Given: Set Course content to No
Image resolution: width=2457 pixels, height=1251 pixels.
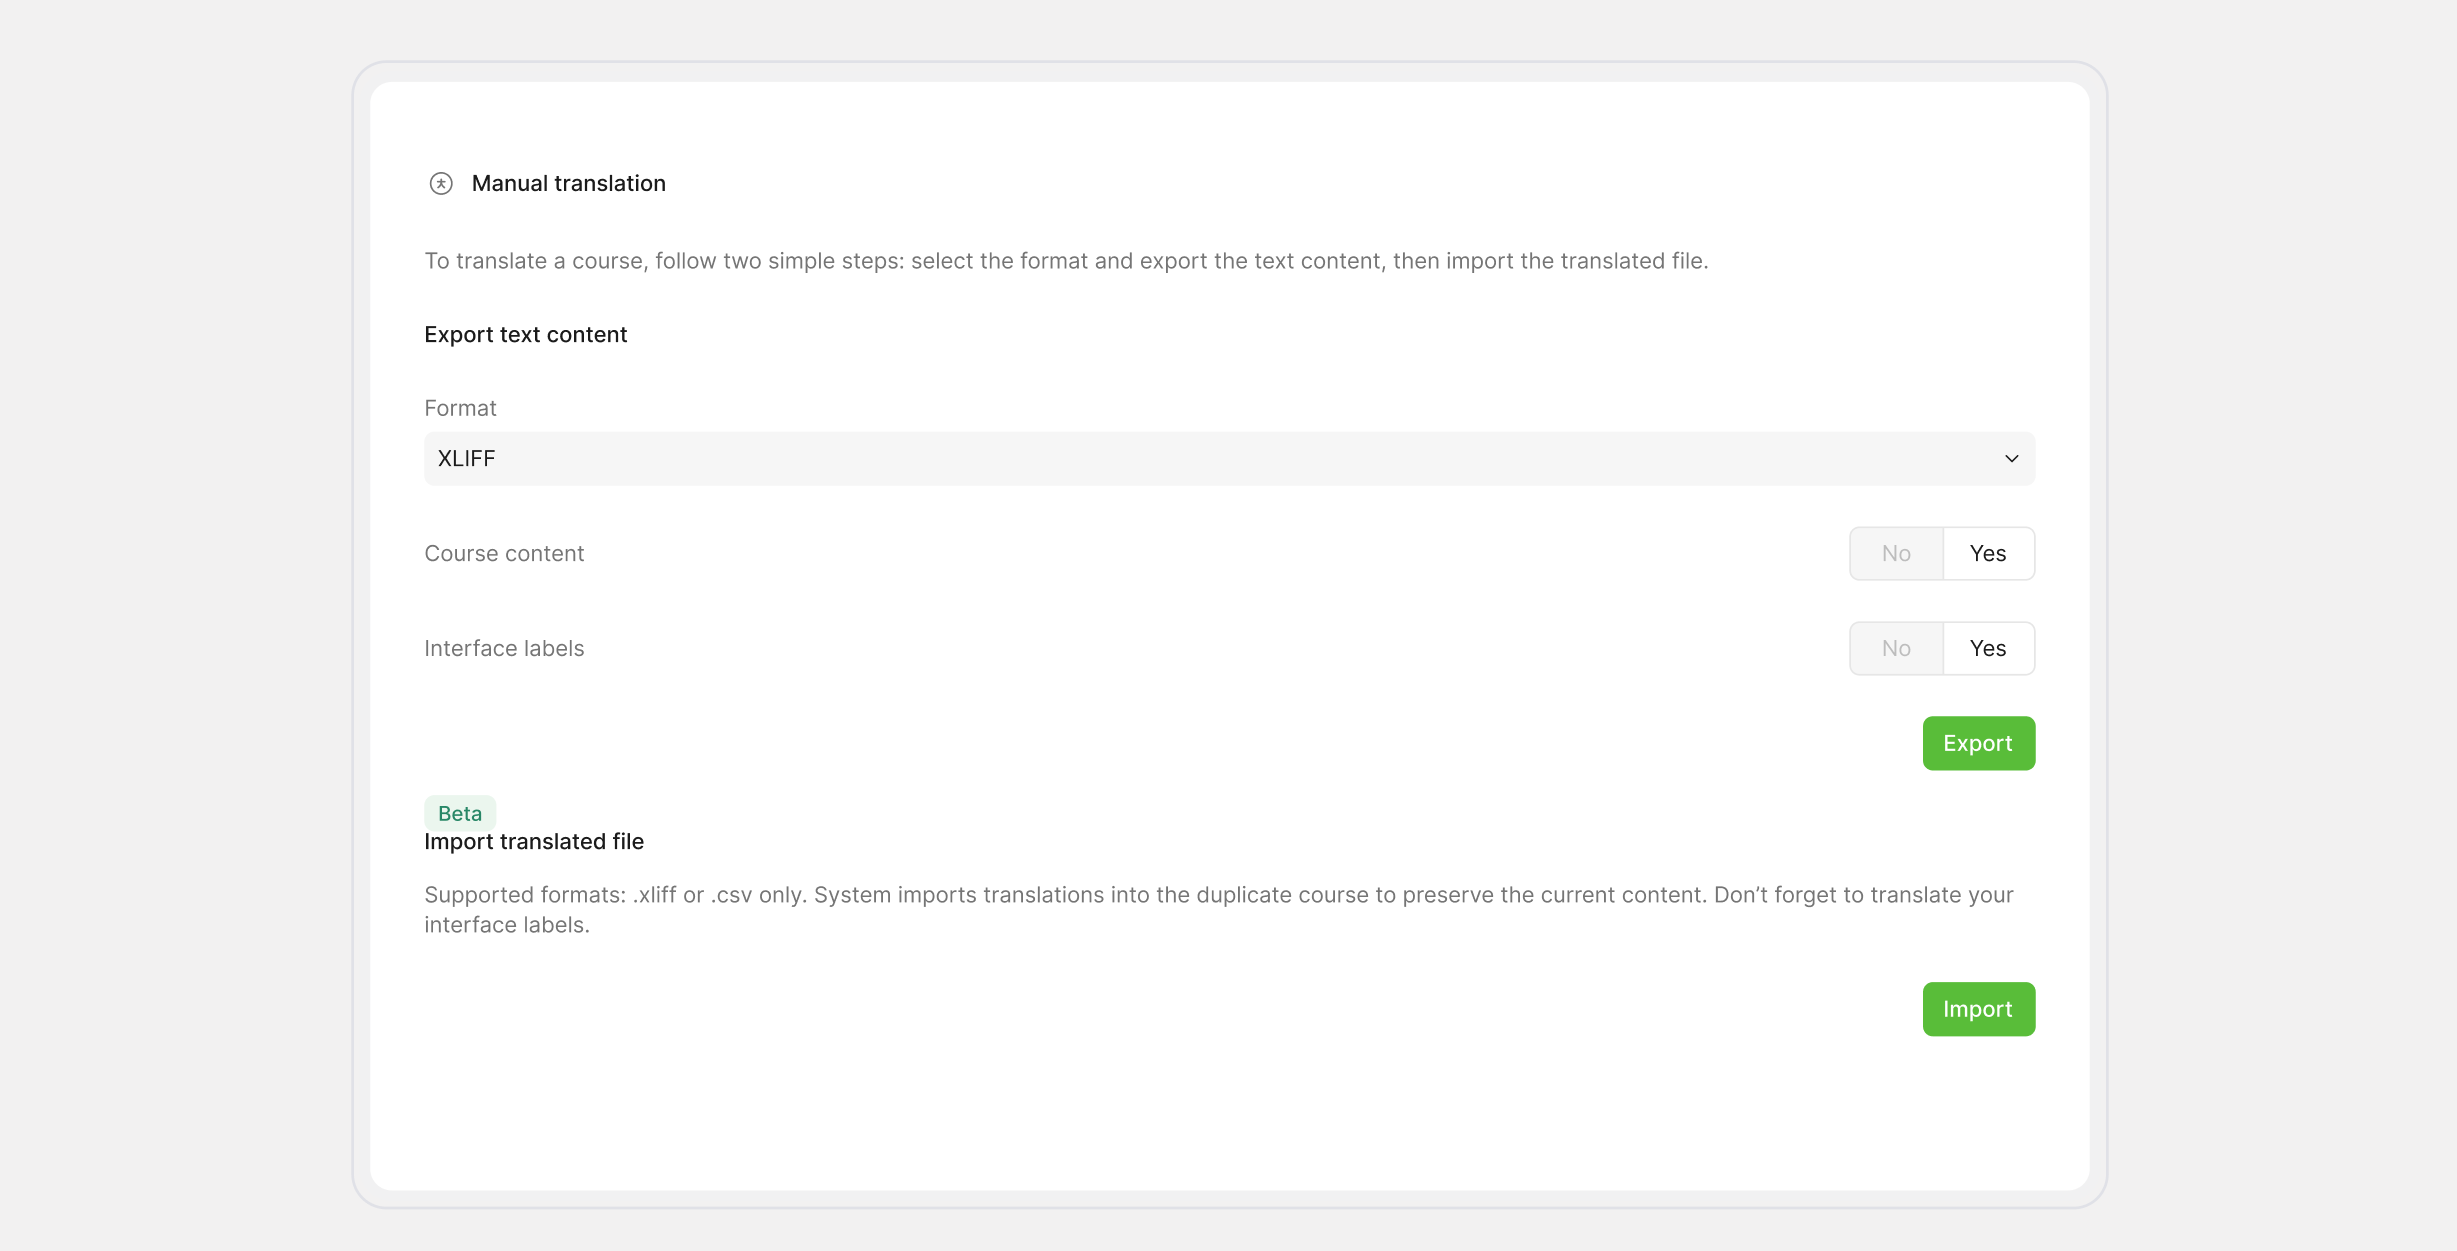Looking at the screenshot, I should [x=1896, y=553].
